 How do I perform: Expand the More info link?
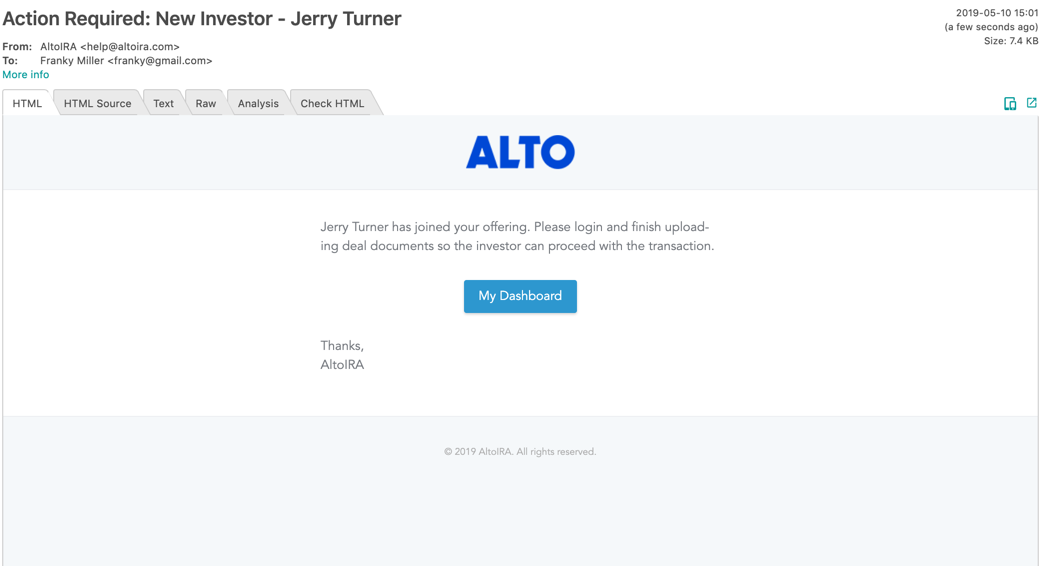click(x=25, y=75)
